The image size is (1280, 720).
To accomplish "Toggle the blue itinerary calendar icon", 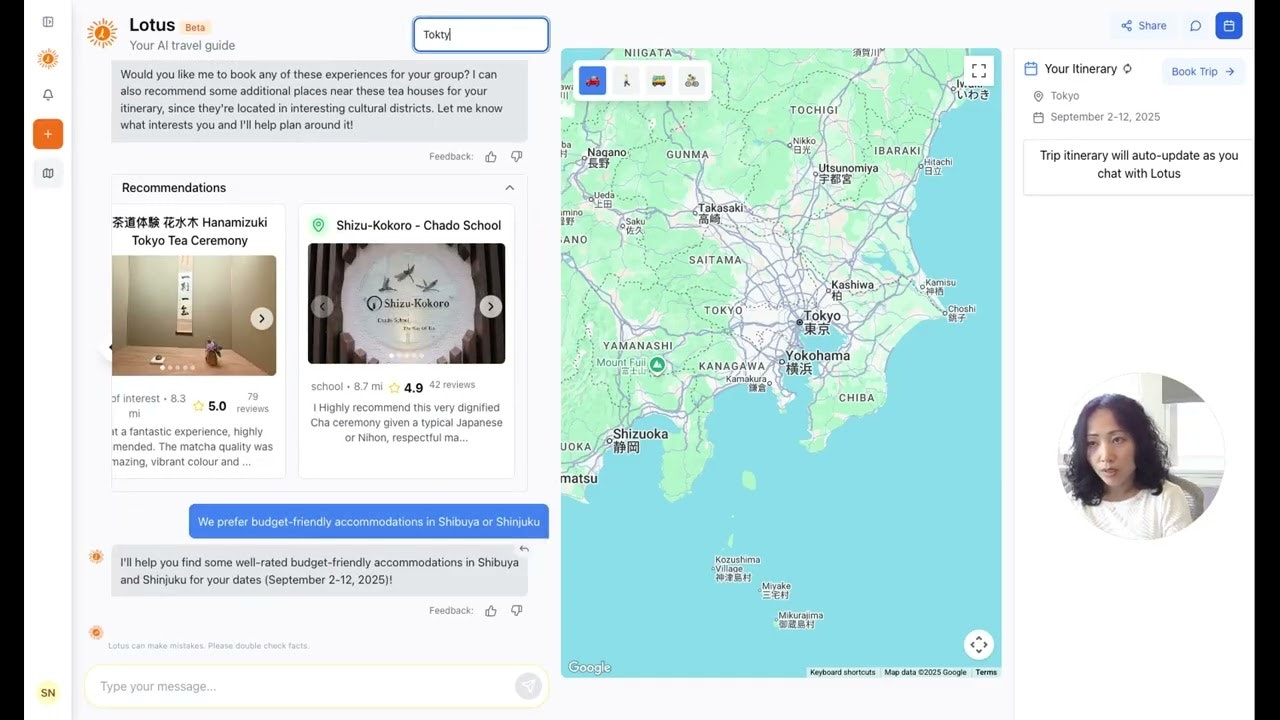I will click(x=1229, y=26).
